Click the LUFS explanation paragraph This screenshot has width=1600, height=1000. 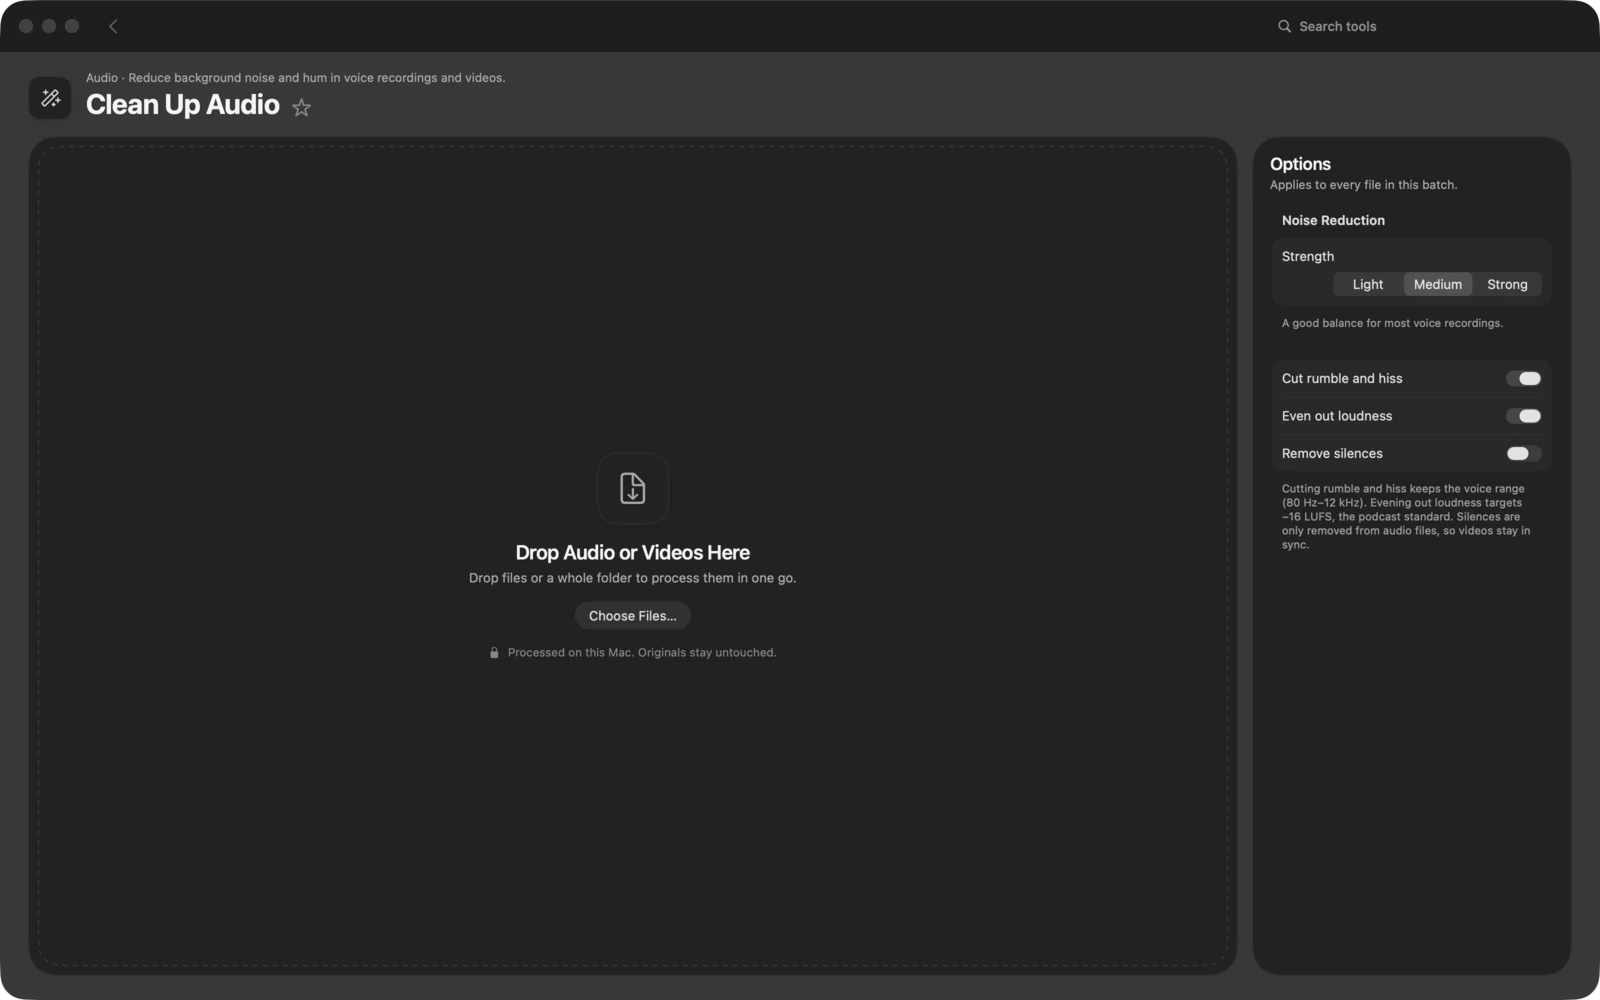[1406, 517]
